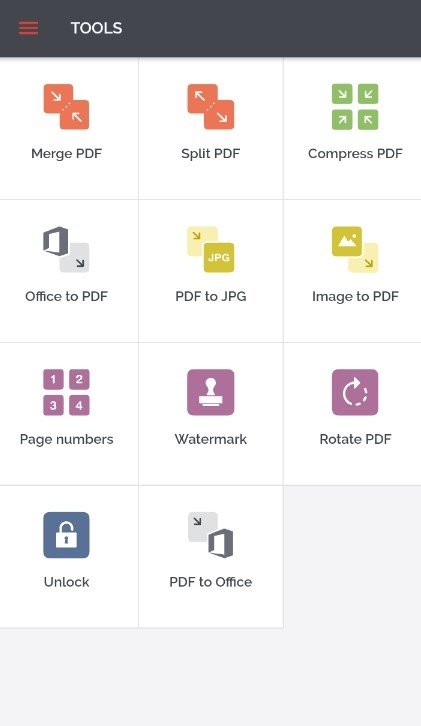This screenshot has height=726, width=421.
Task: Select the Watermark stamp icon
Action: click(211, 392)
